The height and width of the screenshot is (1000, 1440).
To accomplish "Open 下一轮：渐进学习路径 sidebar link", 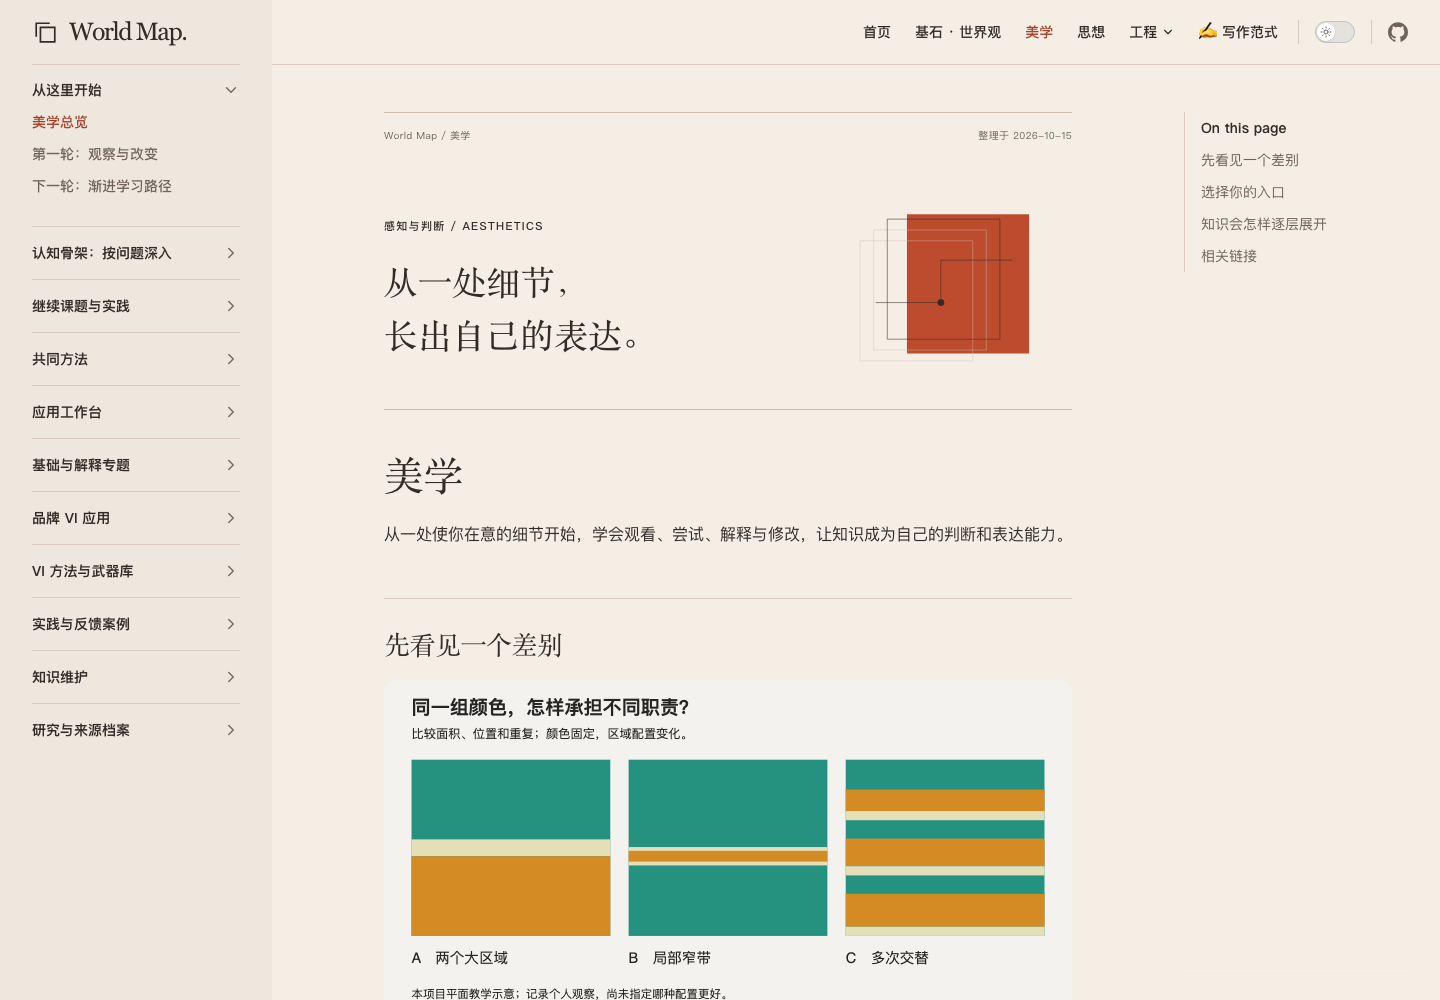I will (102, 186).
